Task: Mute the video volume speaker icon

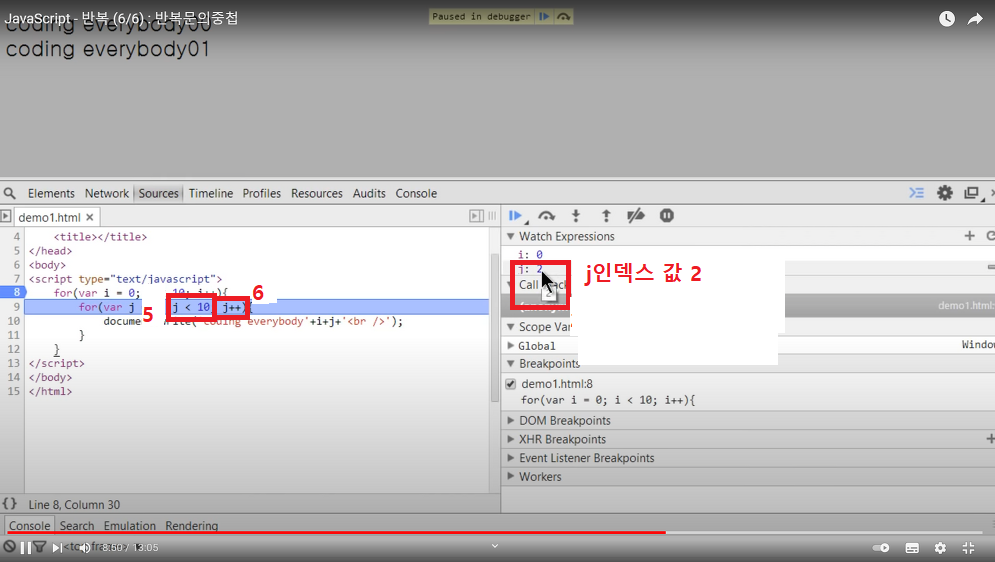Action: [84, 547]
